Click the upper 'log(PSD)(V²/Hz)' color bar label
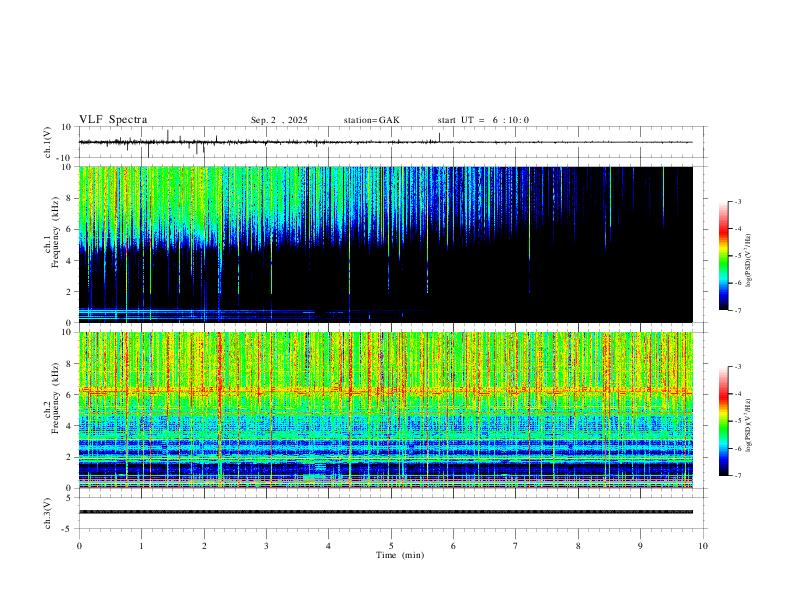Screen dimensions: 792x612 (749, 260)
